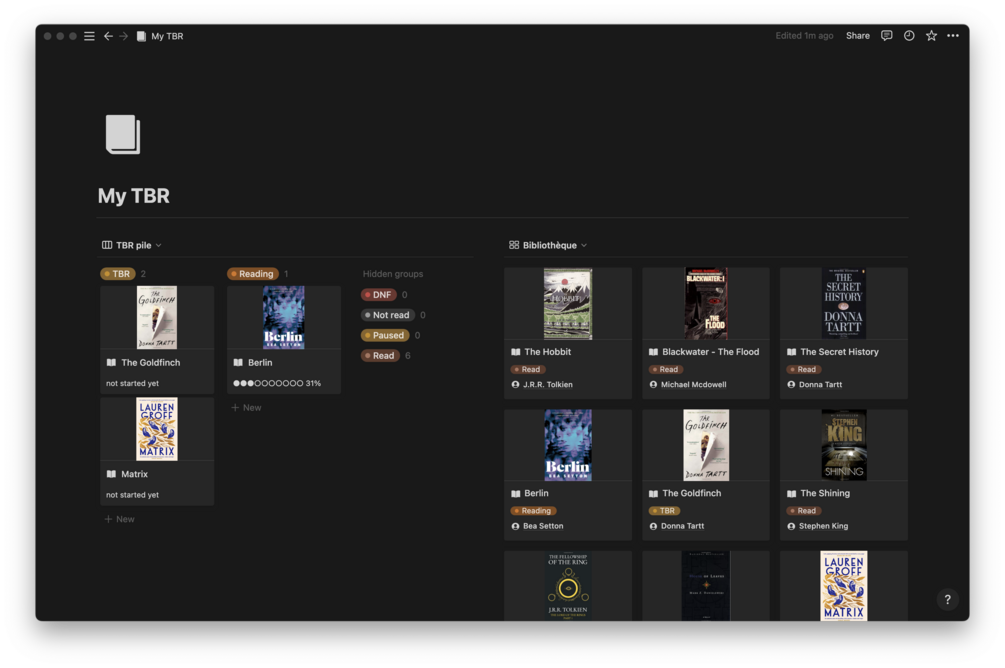Click the TBR tag on The Goldfinch gallery card
The image size is (1005, 668).
[x=664, y=511]
